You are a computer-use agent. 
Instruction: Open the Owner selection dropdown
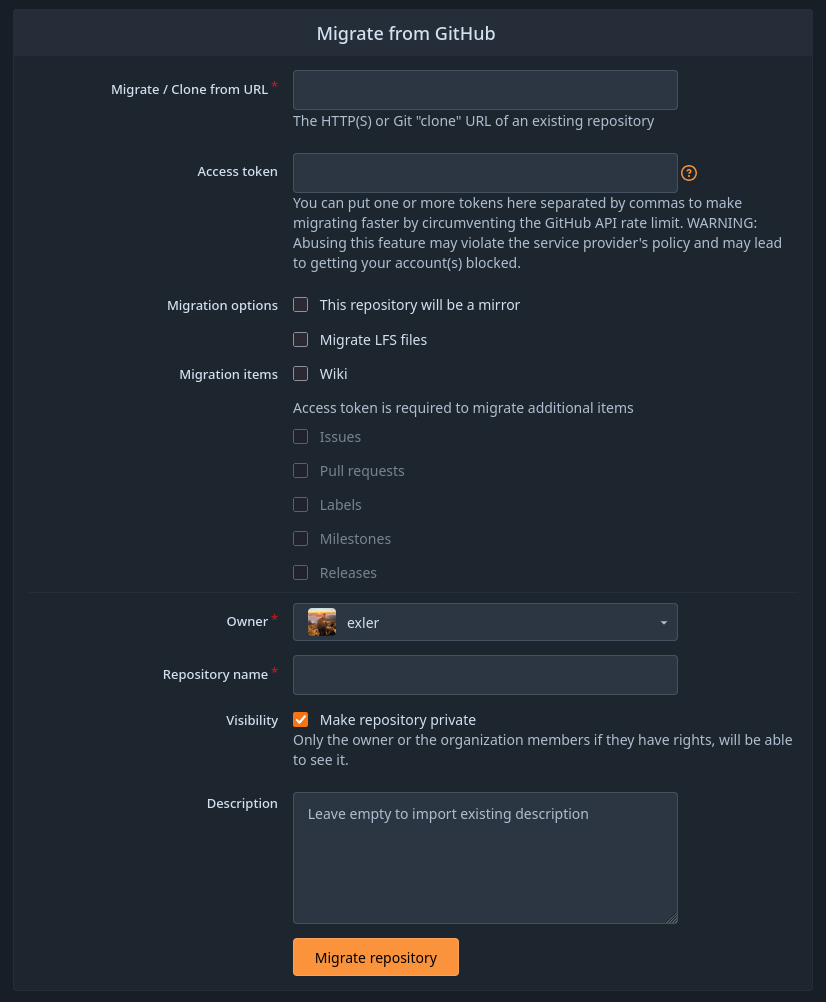[485, 622]
